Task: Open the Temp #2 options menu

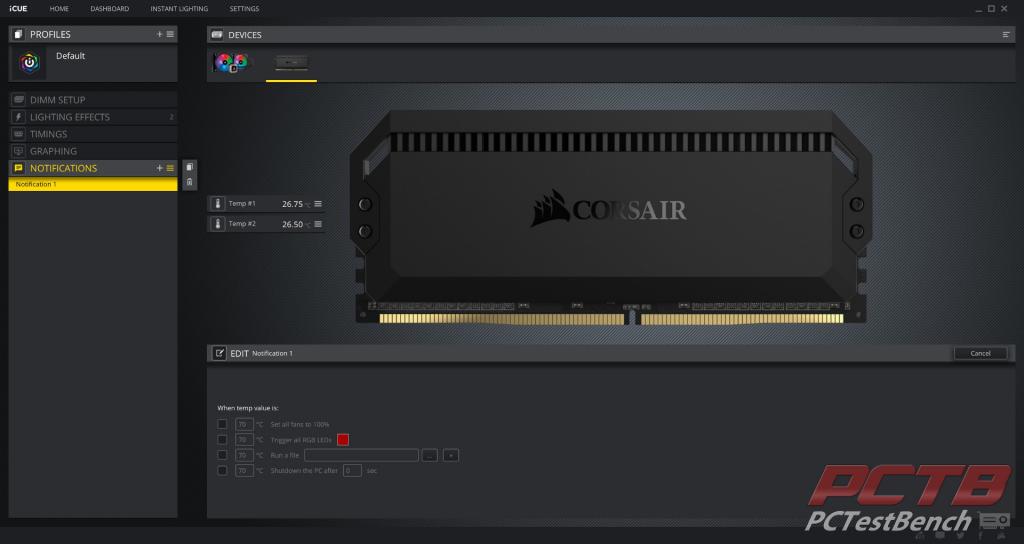Action: (x=318, y=224)
